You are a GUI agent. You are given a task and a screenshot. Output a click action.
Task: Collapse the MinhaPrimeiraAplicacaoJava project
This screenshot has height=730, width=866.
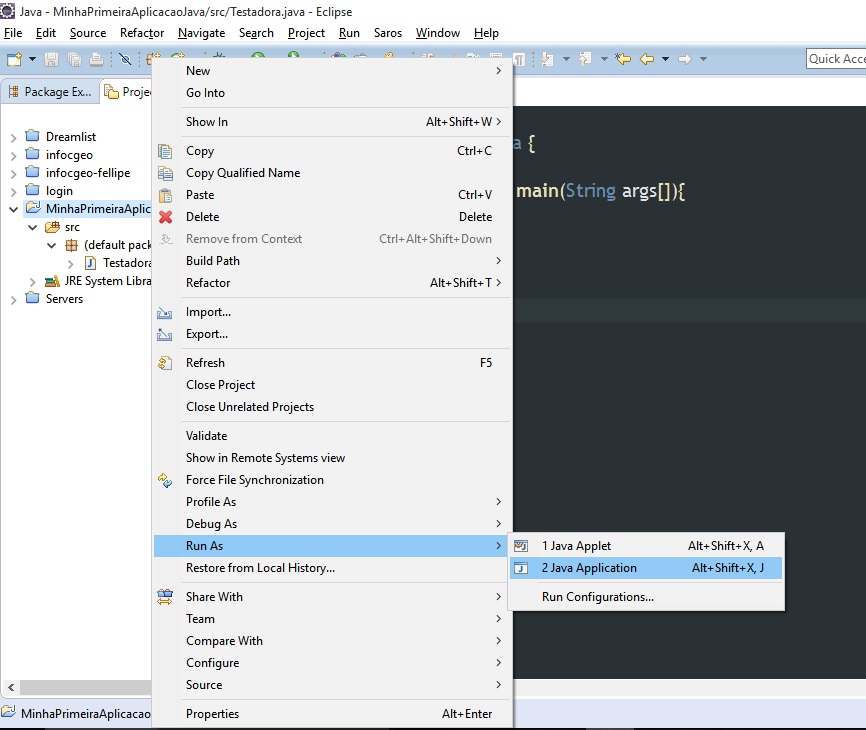click(x=14, y=209)
